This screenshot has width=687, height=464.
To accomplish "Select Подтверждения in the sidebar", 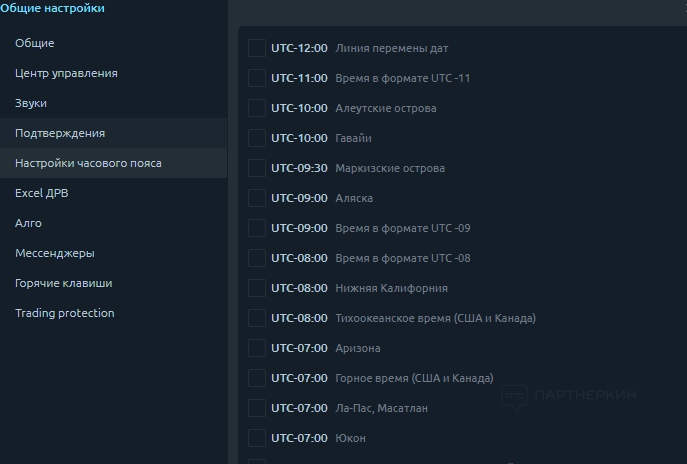I will [x=60, y=133].
